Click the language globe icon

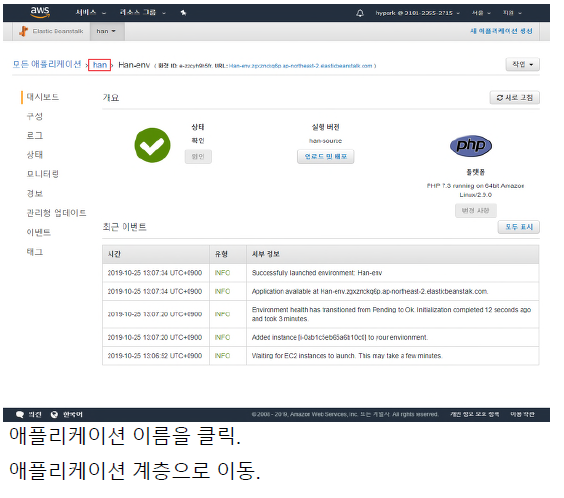click(54, 415)
